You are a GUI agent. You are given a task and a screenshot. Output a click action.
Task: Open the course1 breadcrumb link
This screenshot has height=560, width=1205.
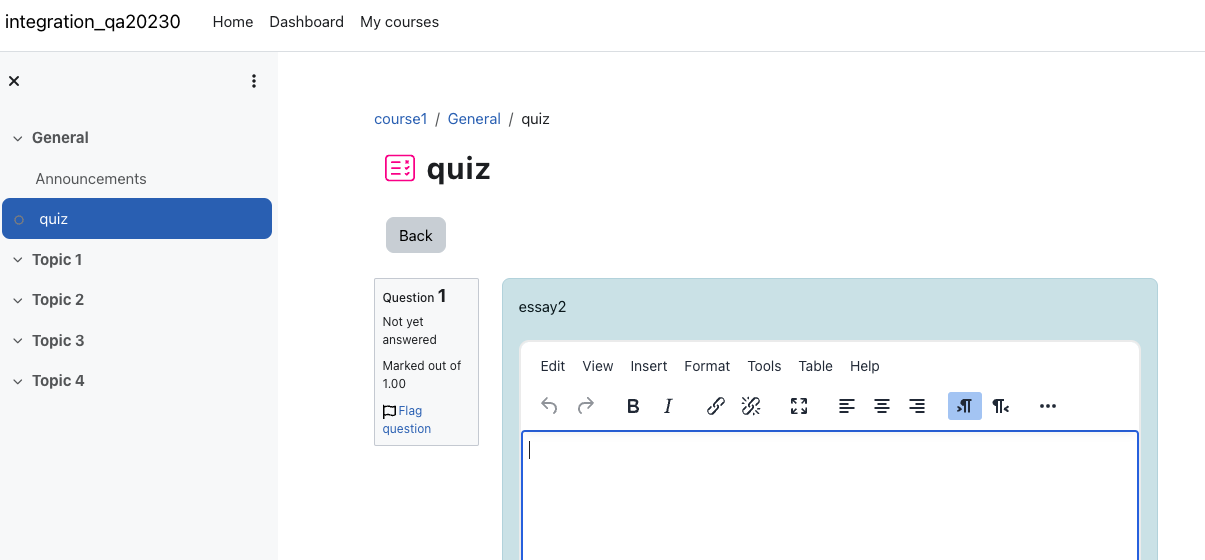[x=400, y=119]
